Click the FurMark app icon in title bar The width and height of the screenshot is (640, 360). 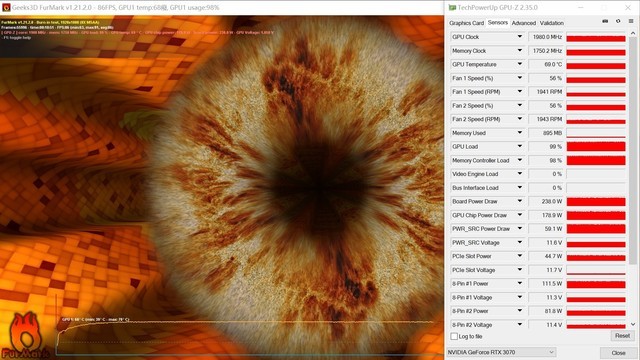pos(6,7)
